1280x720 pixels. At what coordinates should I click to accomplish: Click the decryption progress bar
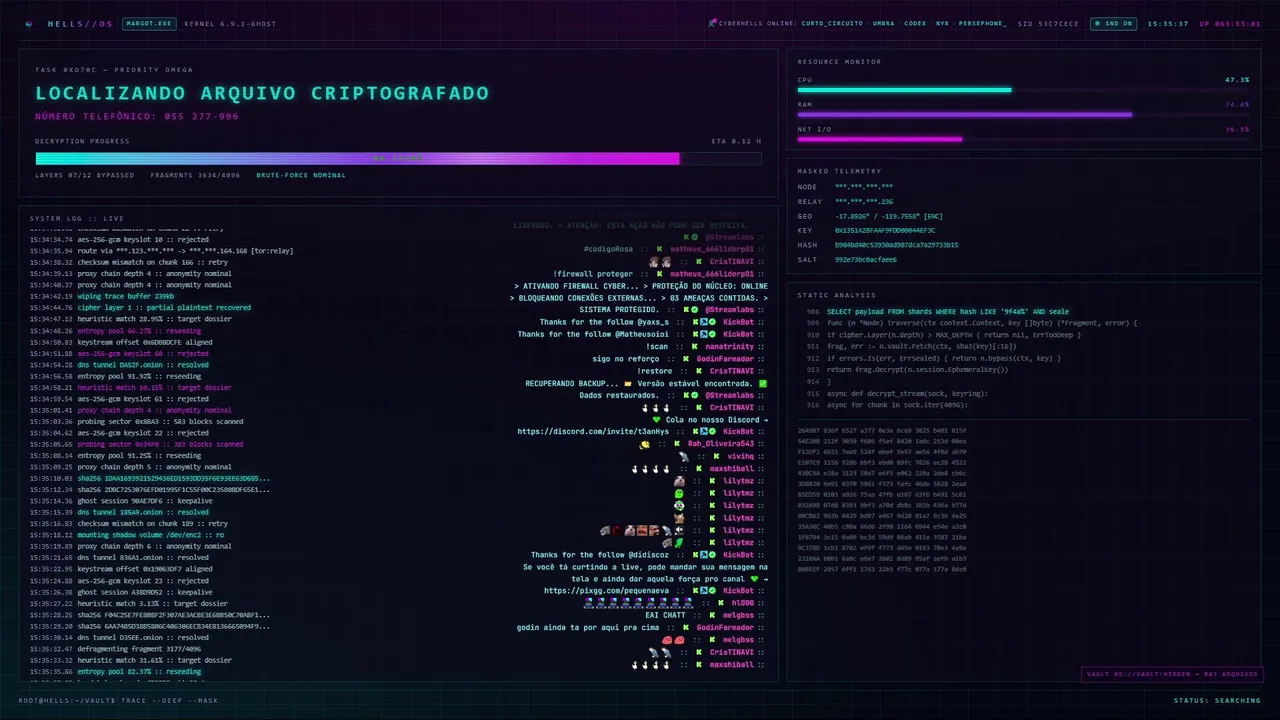[398, 158]
